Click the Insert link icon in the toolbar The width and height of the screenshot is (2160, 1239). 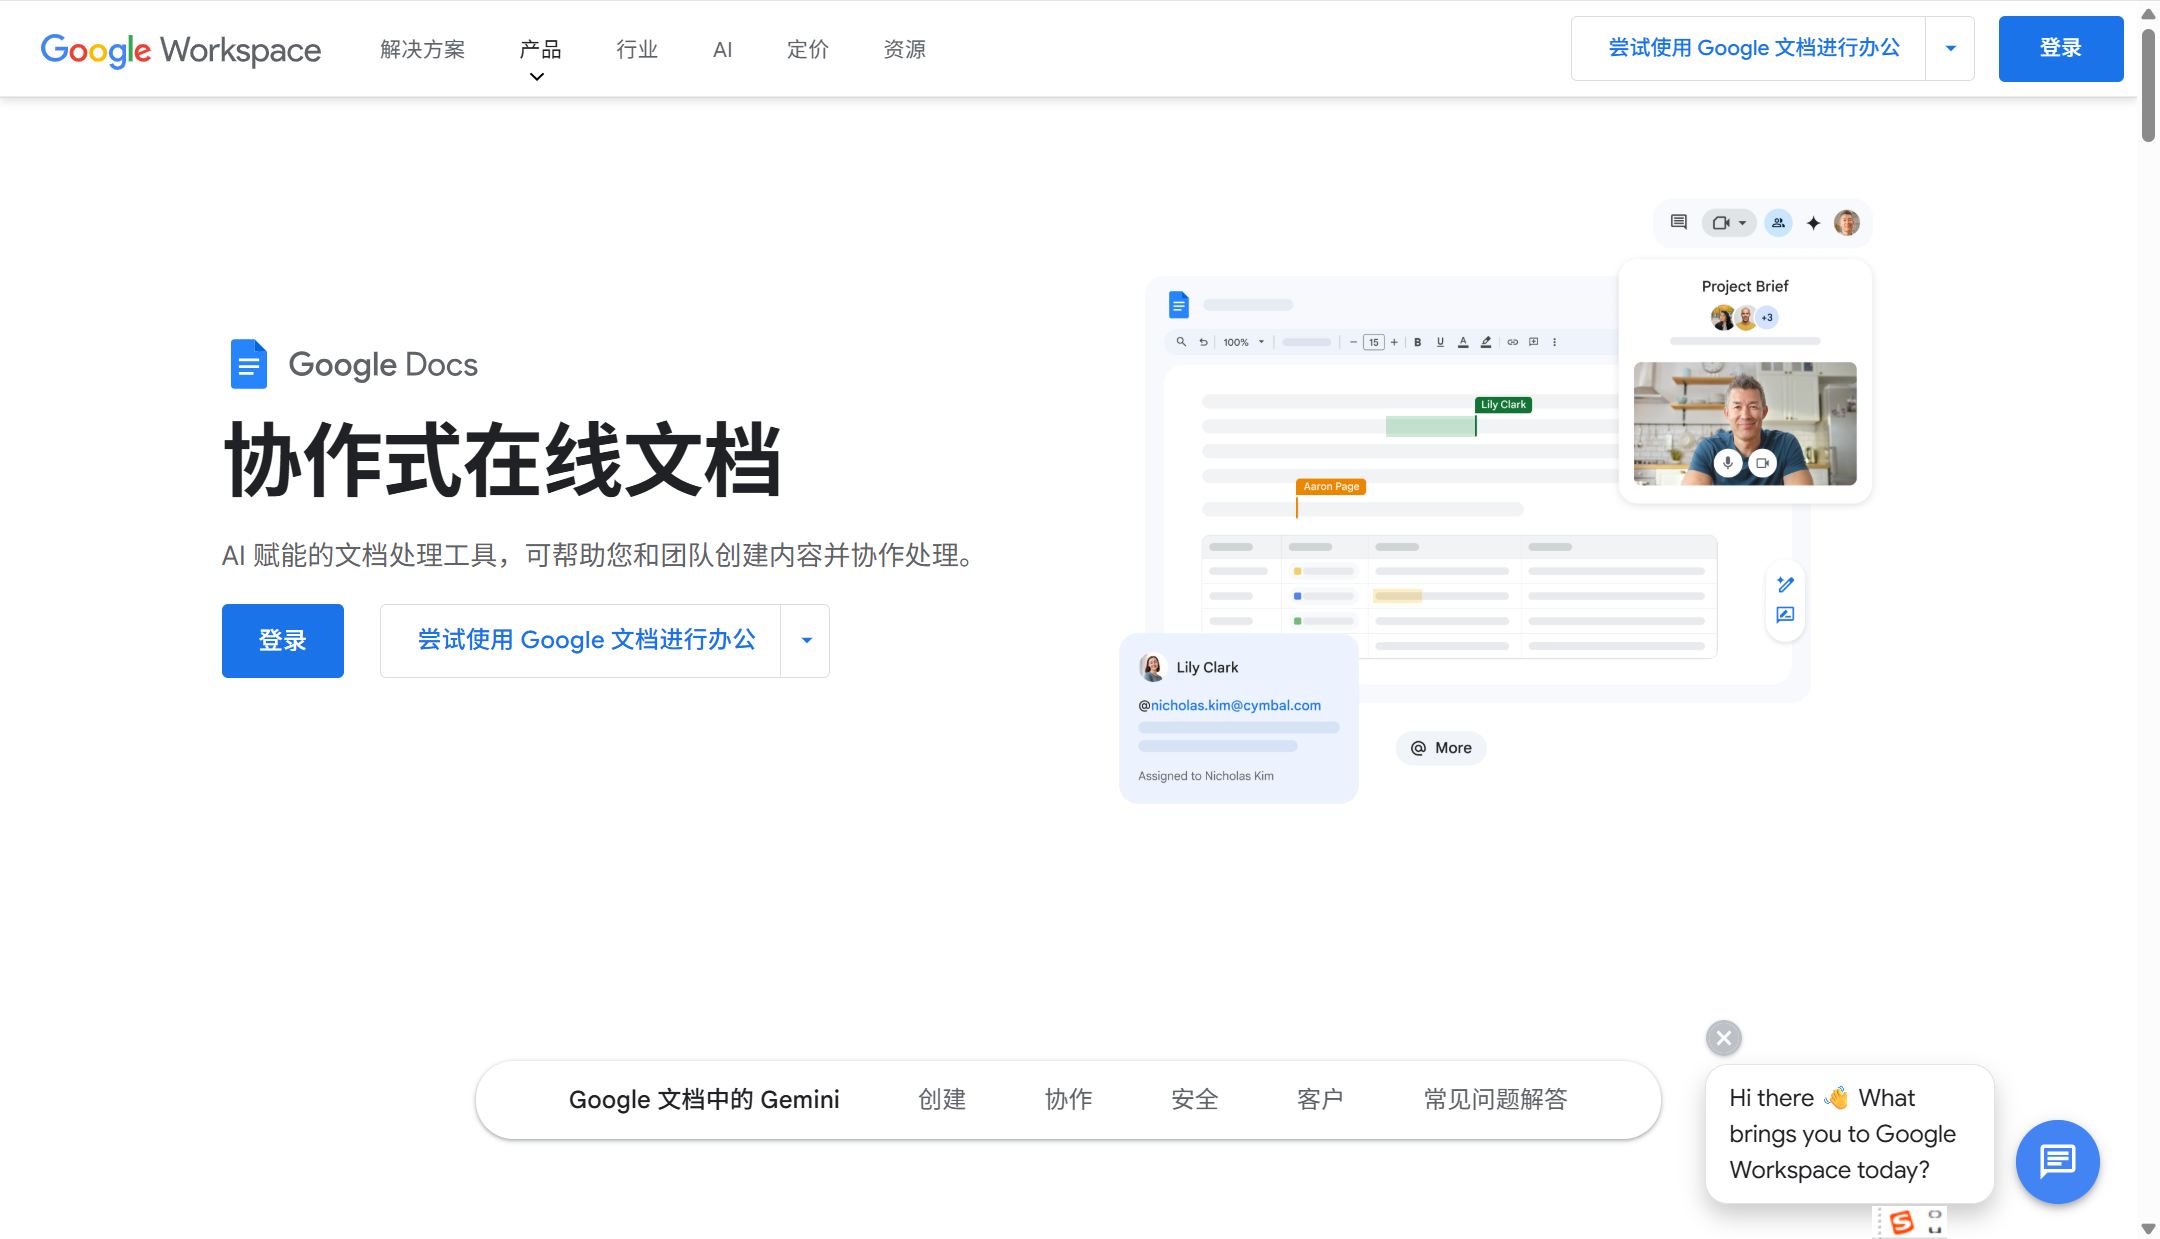[x=1514, y=341]
